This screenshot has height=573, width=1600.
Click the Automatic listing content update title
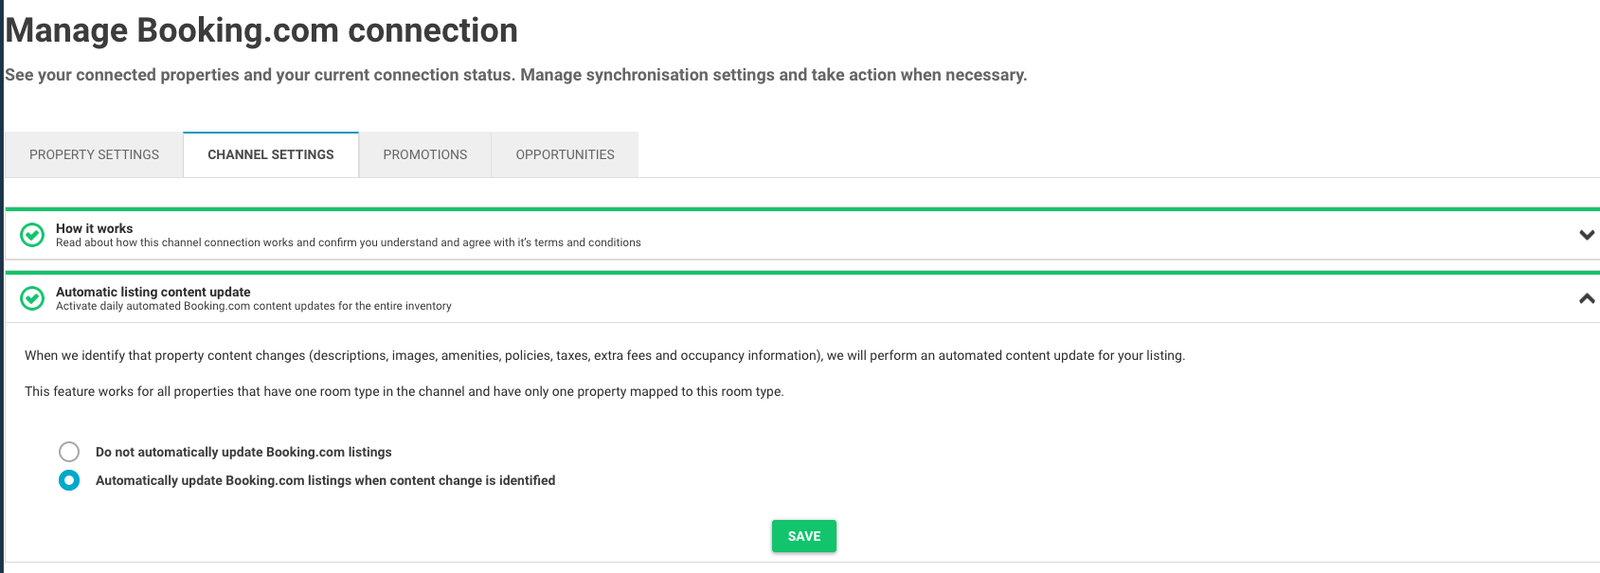(153, 292)
